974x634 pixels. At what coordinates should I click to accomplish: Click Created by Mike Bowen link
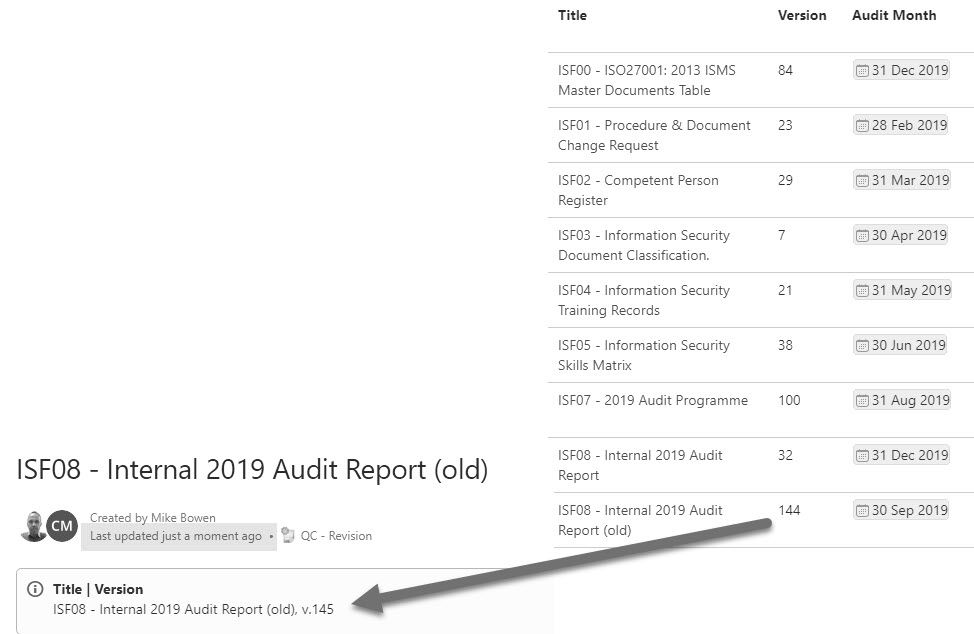coord(153,517)
